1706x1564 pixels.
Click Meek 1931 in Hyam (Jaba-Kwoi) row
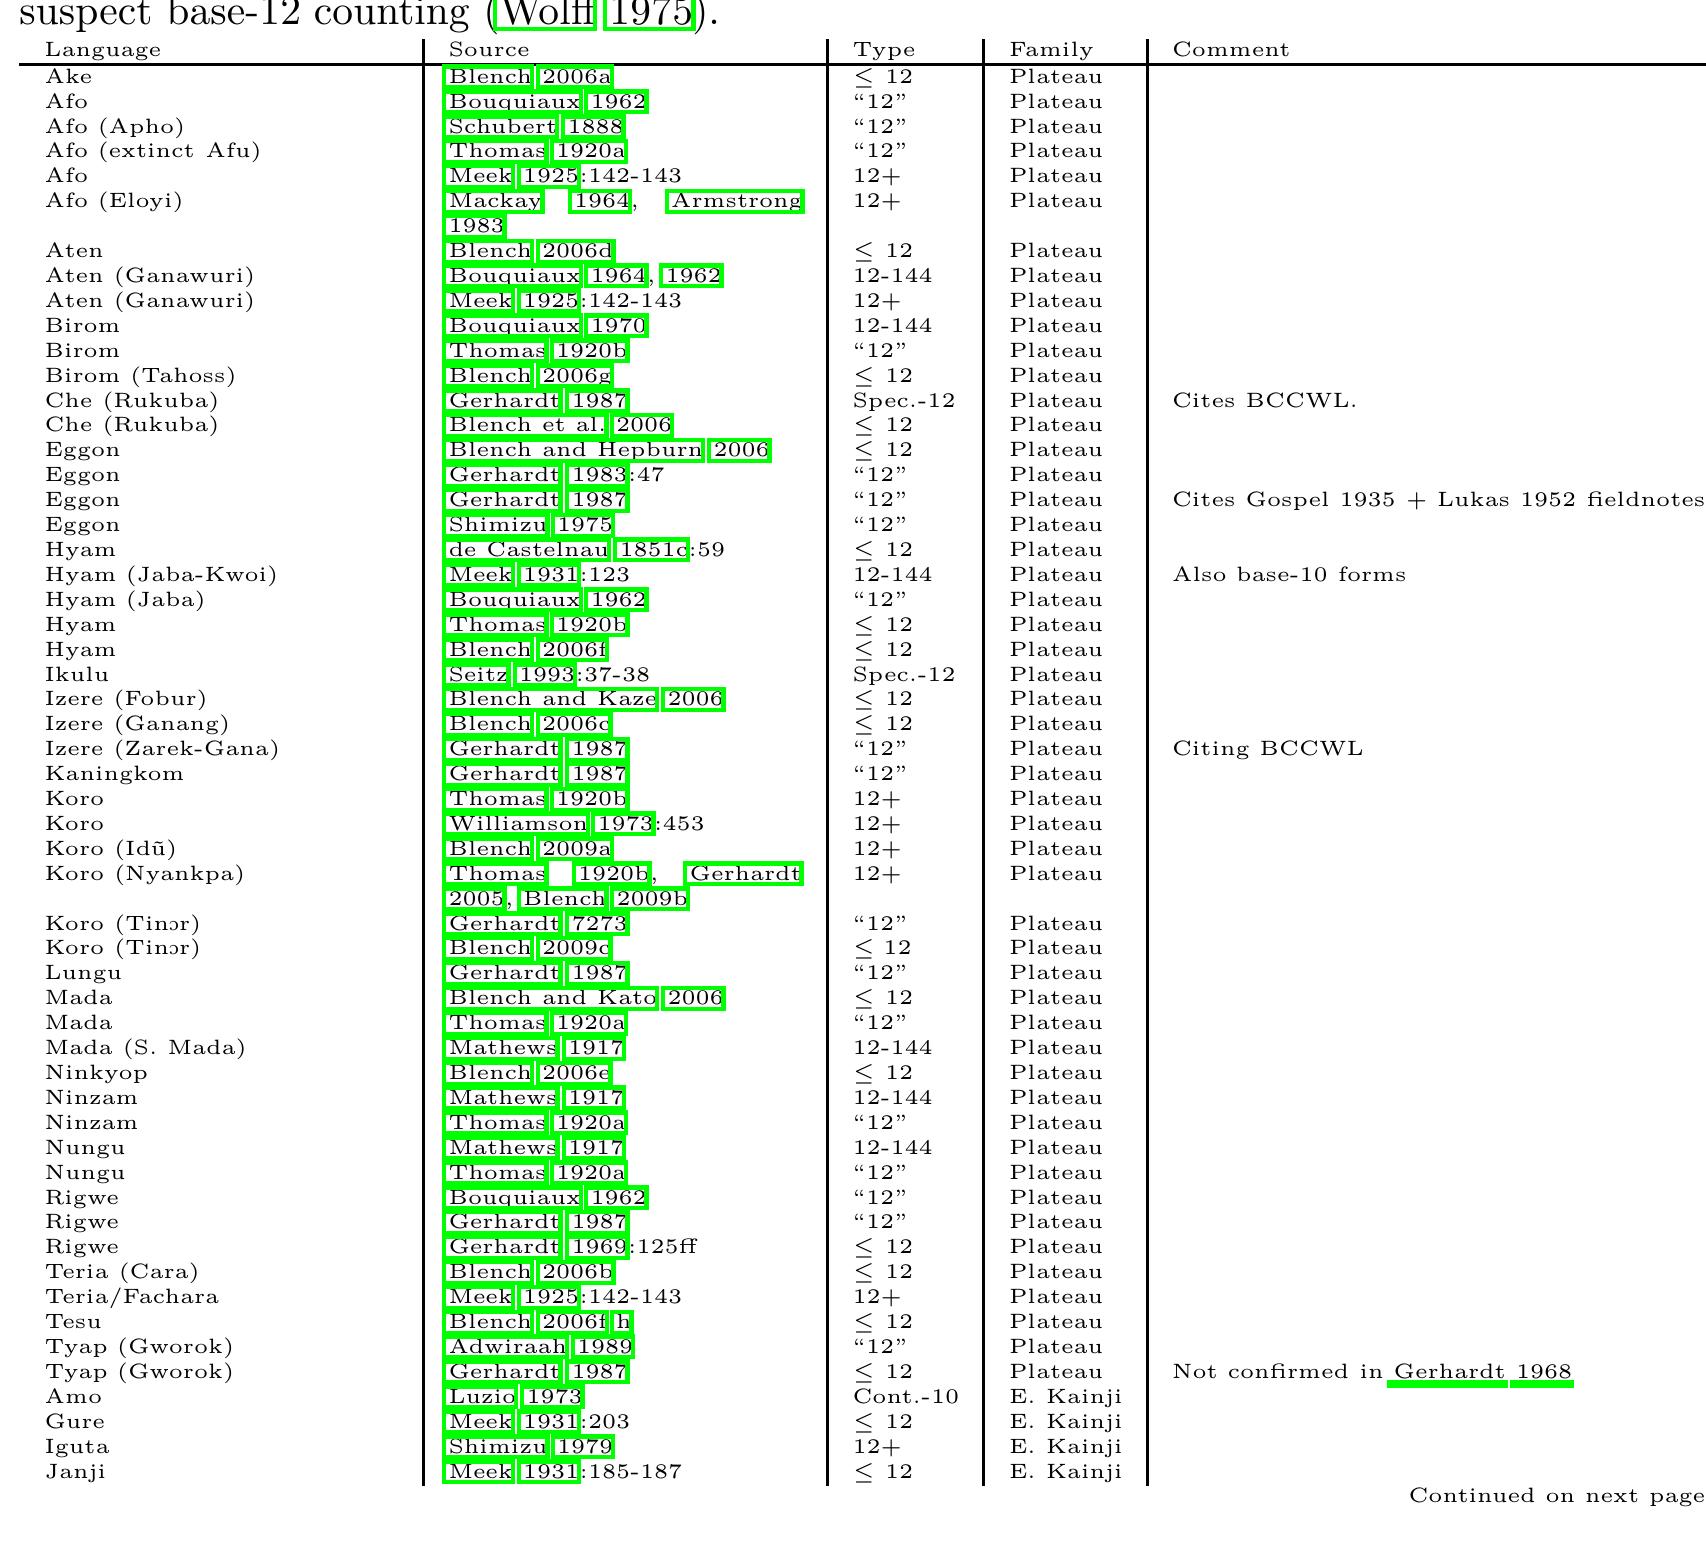512,575
